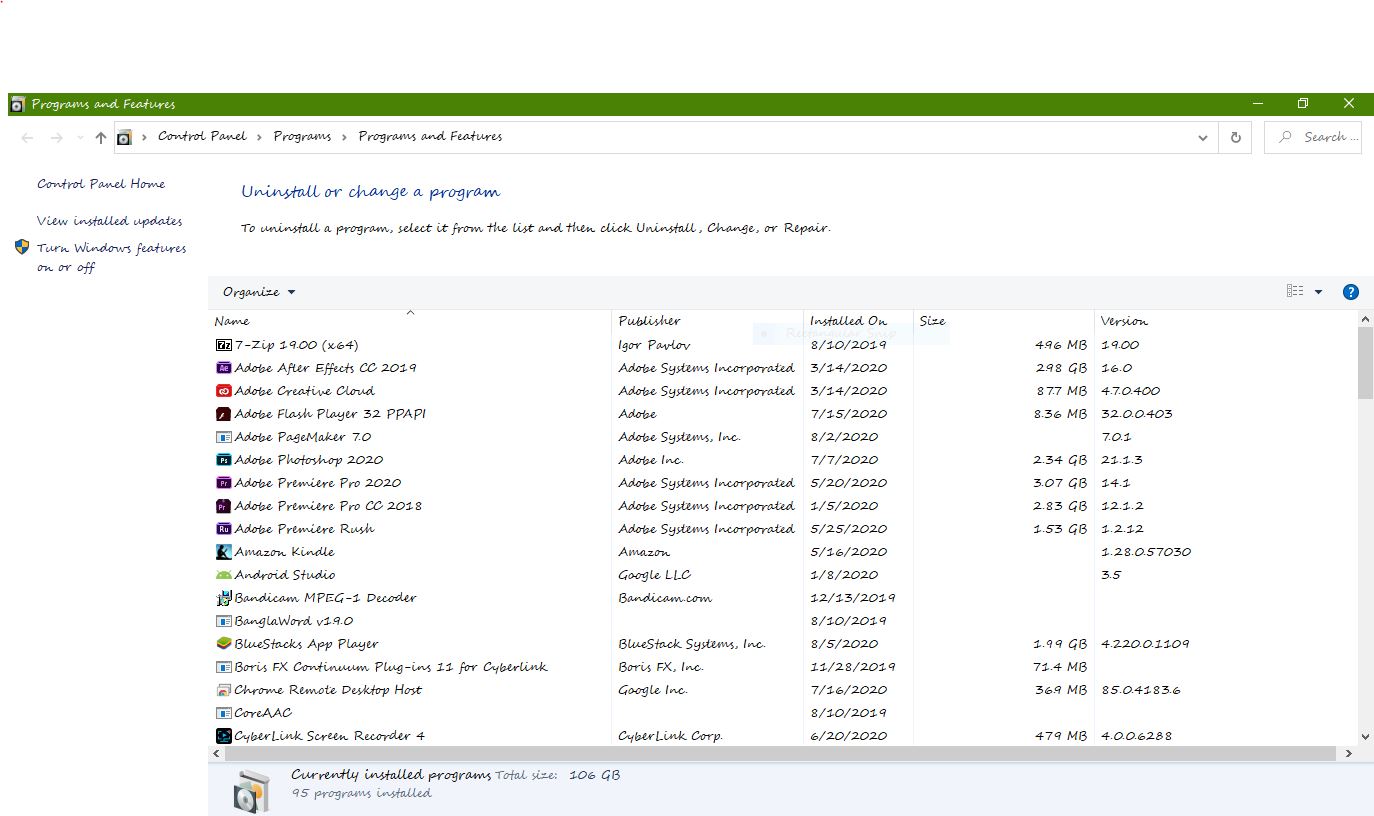
Task: Select the Chrome Remote Desktop Host icon
Action: [x=224, y=690]
